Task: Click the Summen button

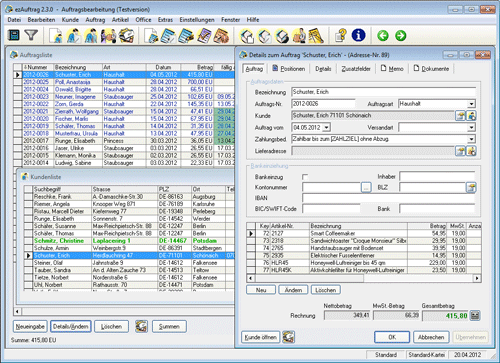Action: coord(169,326)
